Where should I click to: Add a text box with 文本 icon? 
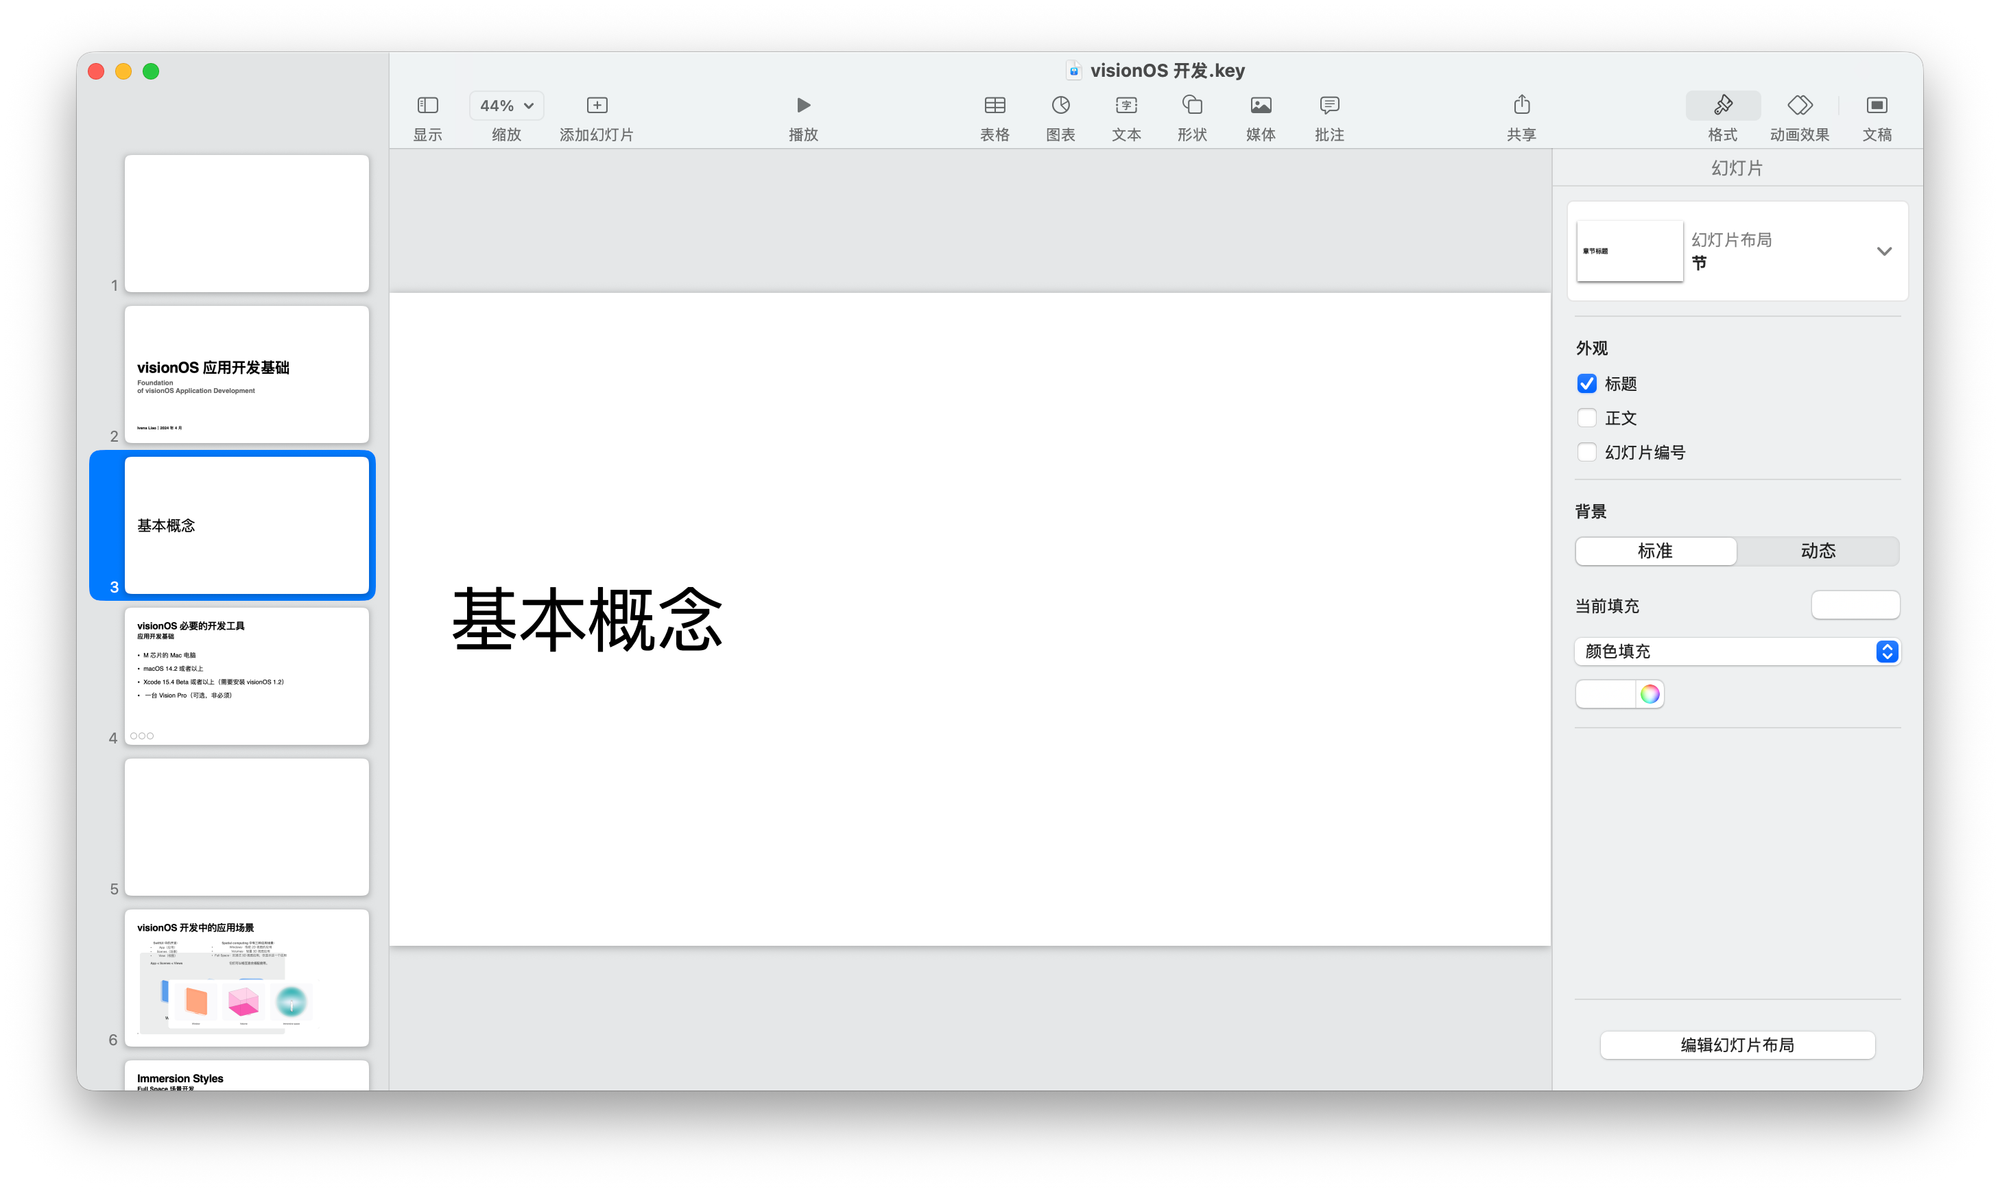click(1126, 105)
